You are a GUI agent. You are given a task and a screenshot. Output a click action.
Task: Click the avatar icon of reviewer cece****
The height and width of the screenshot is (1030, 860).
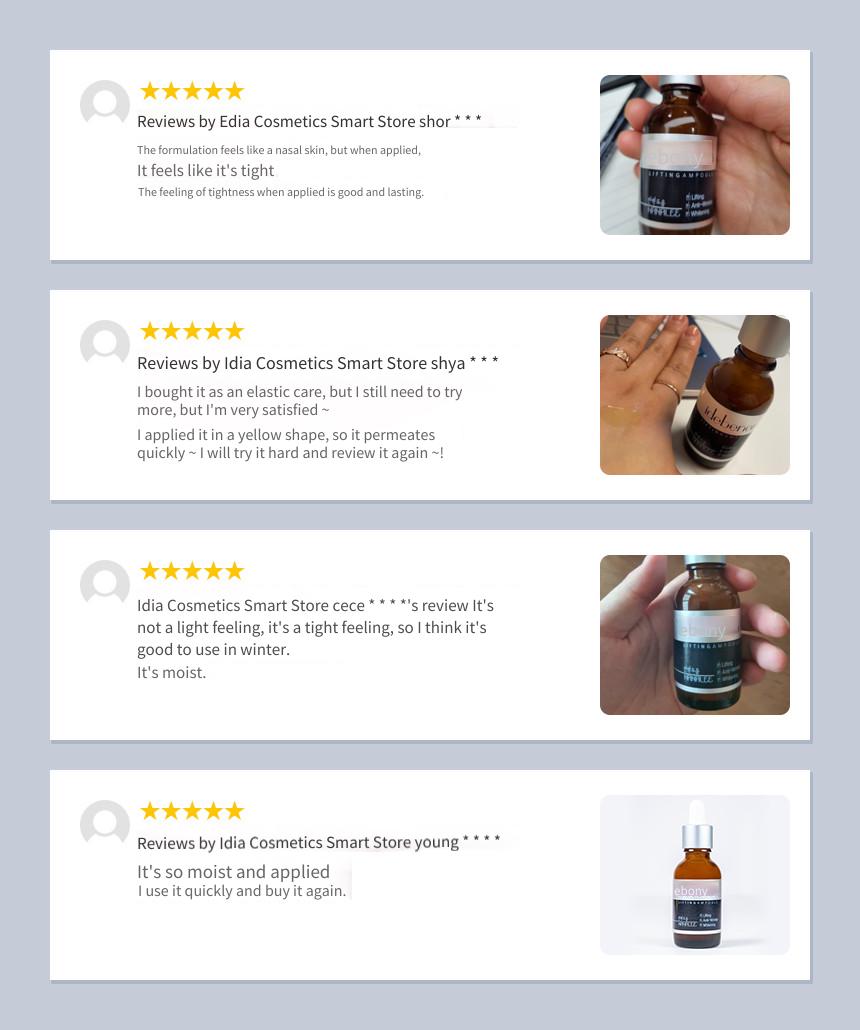coord(105,584)
